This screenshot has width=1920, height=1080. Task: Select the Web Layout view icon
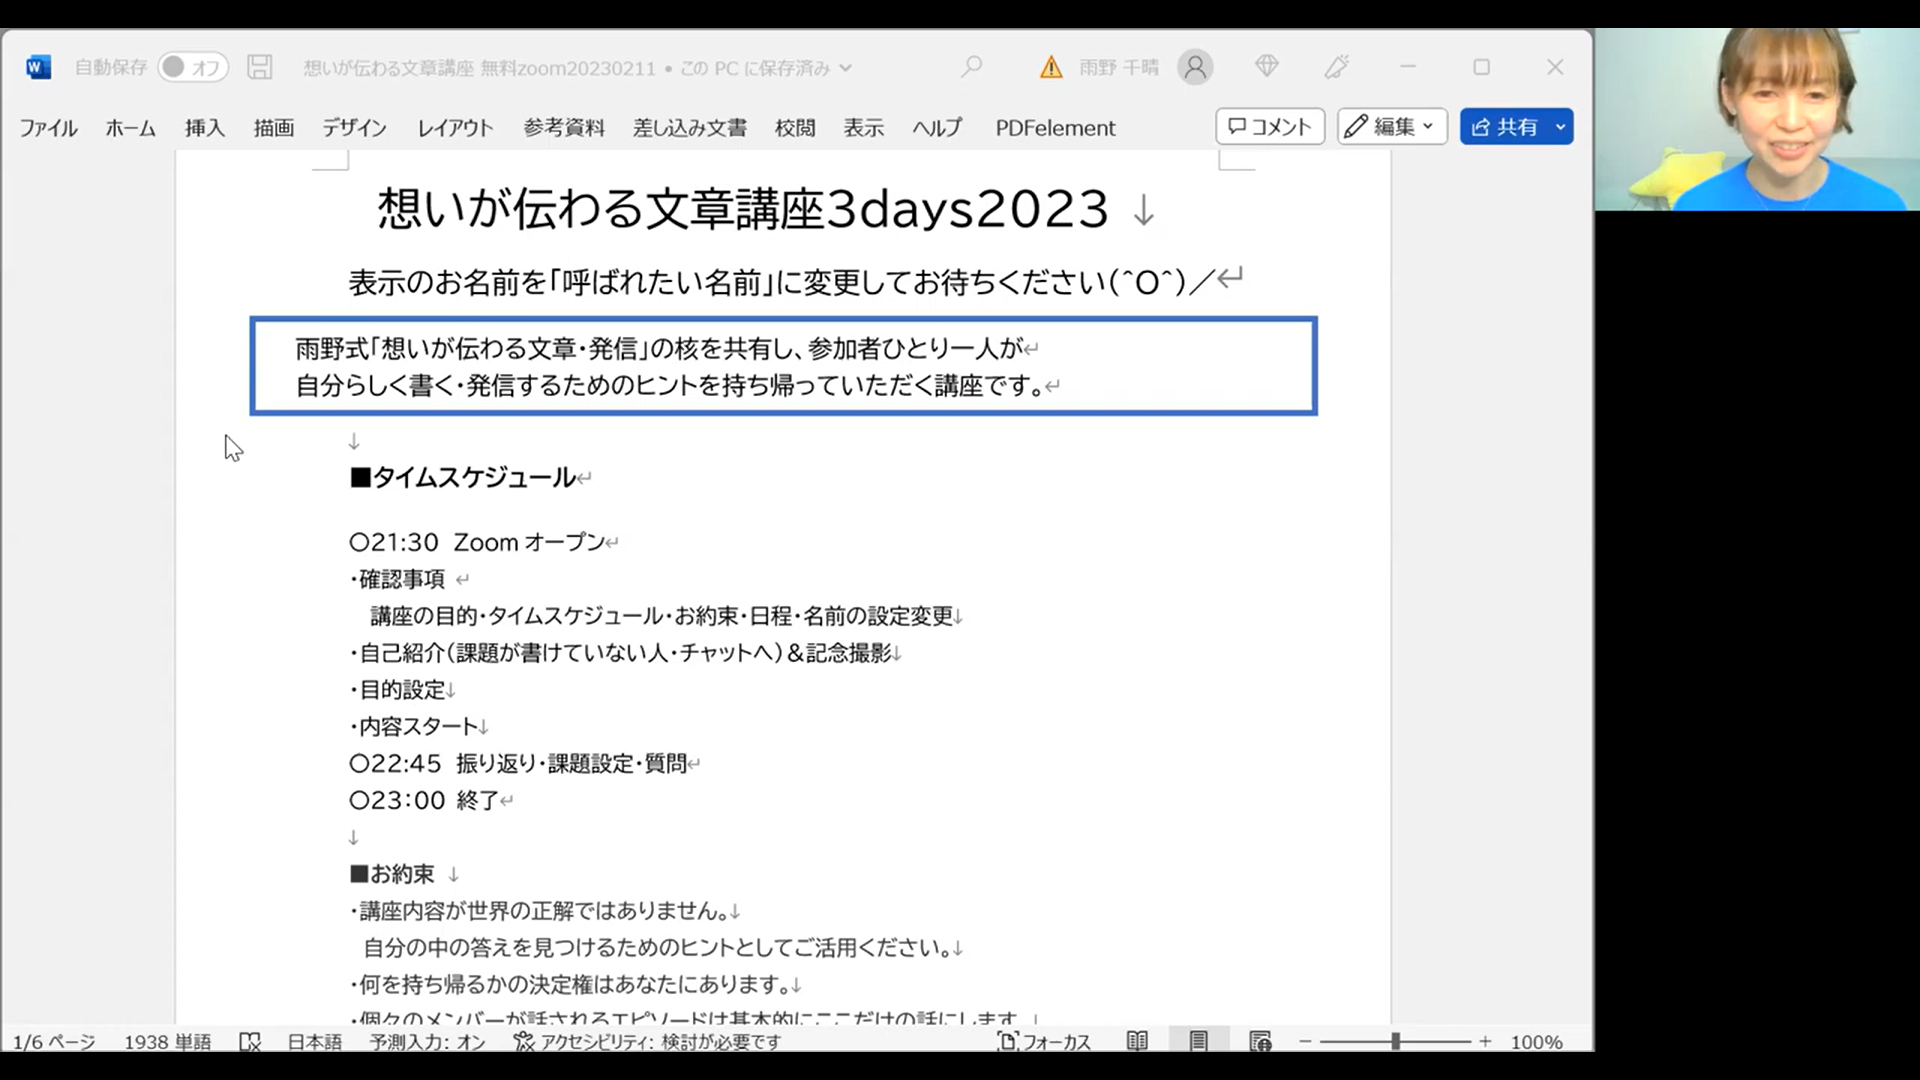1260,1041
